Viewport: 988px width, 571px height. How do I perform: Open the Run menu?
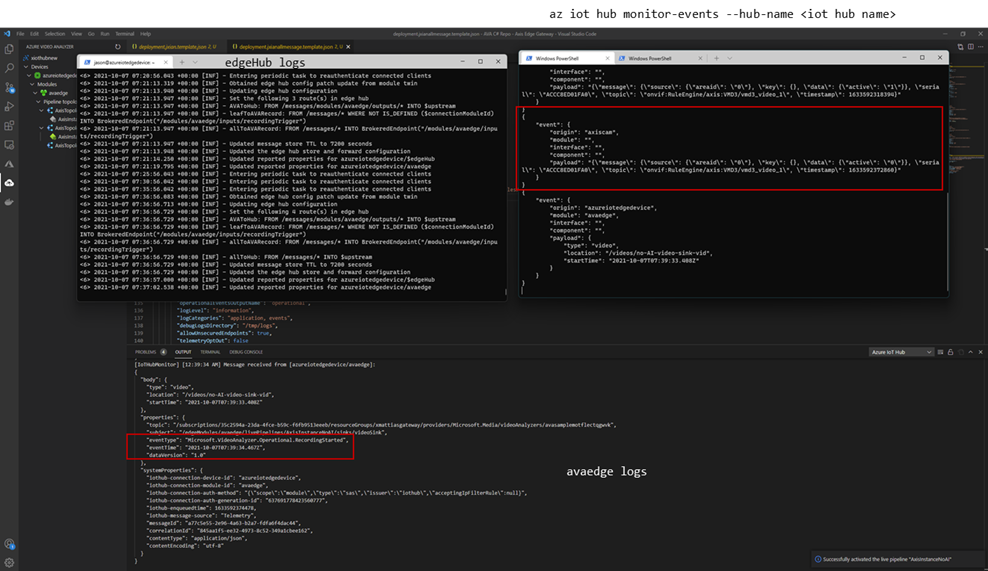[105, 33]
